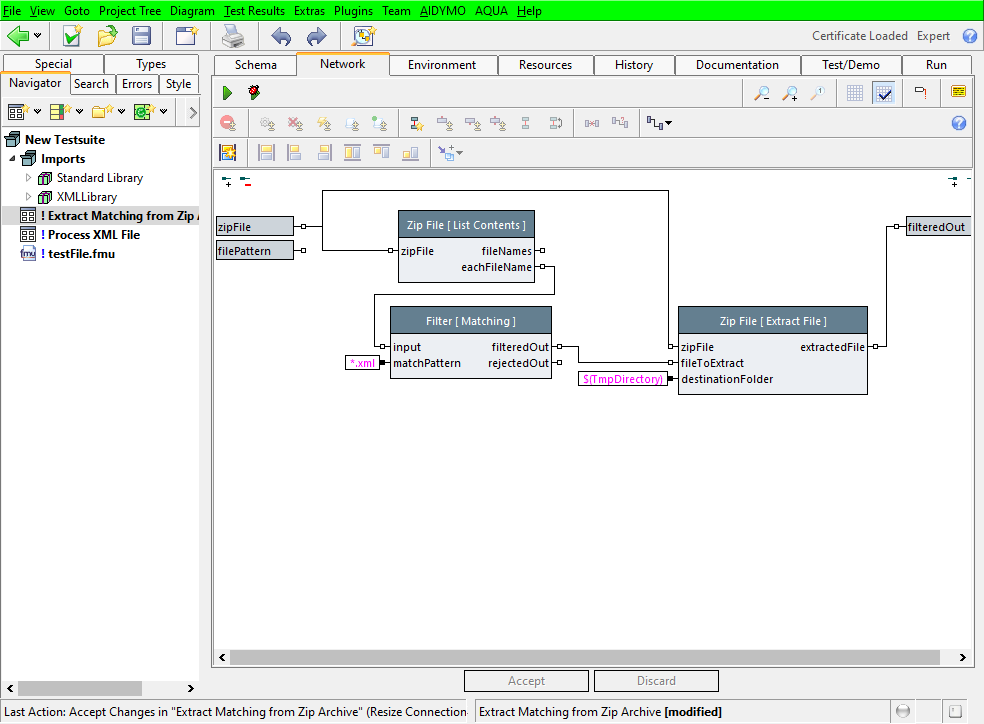
Task: Start debugging with the ladybug icon
Action: click(x=254, y=93)
